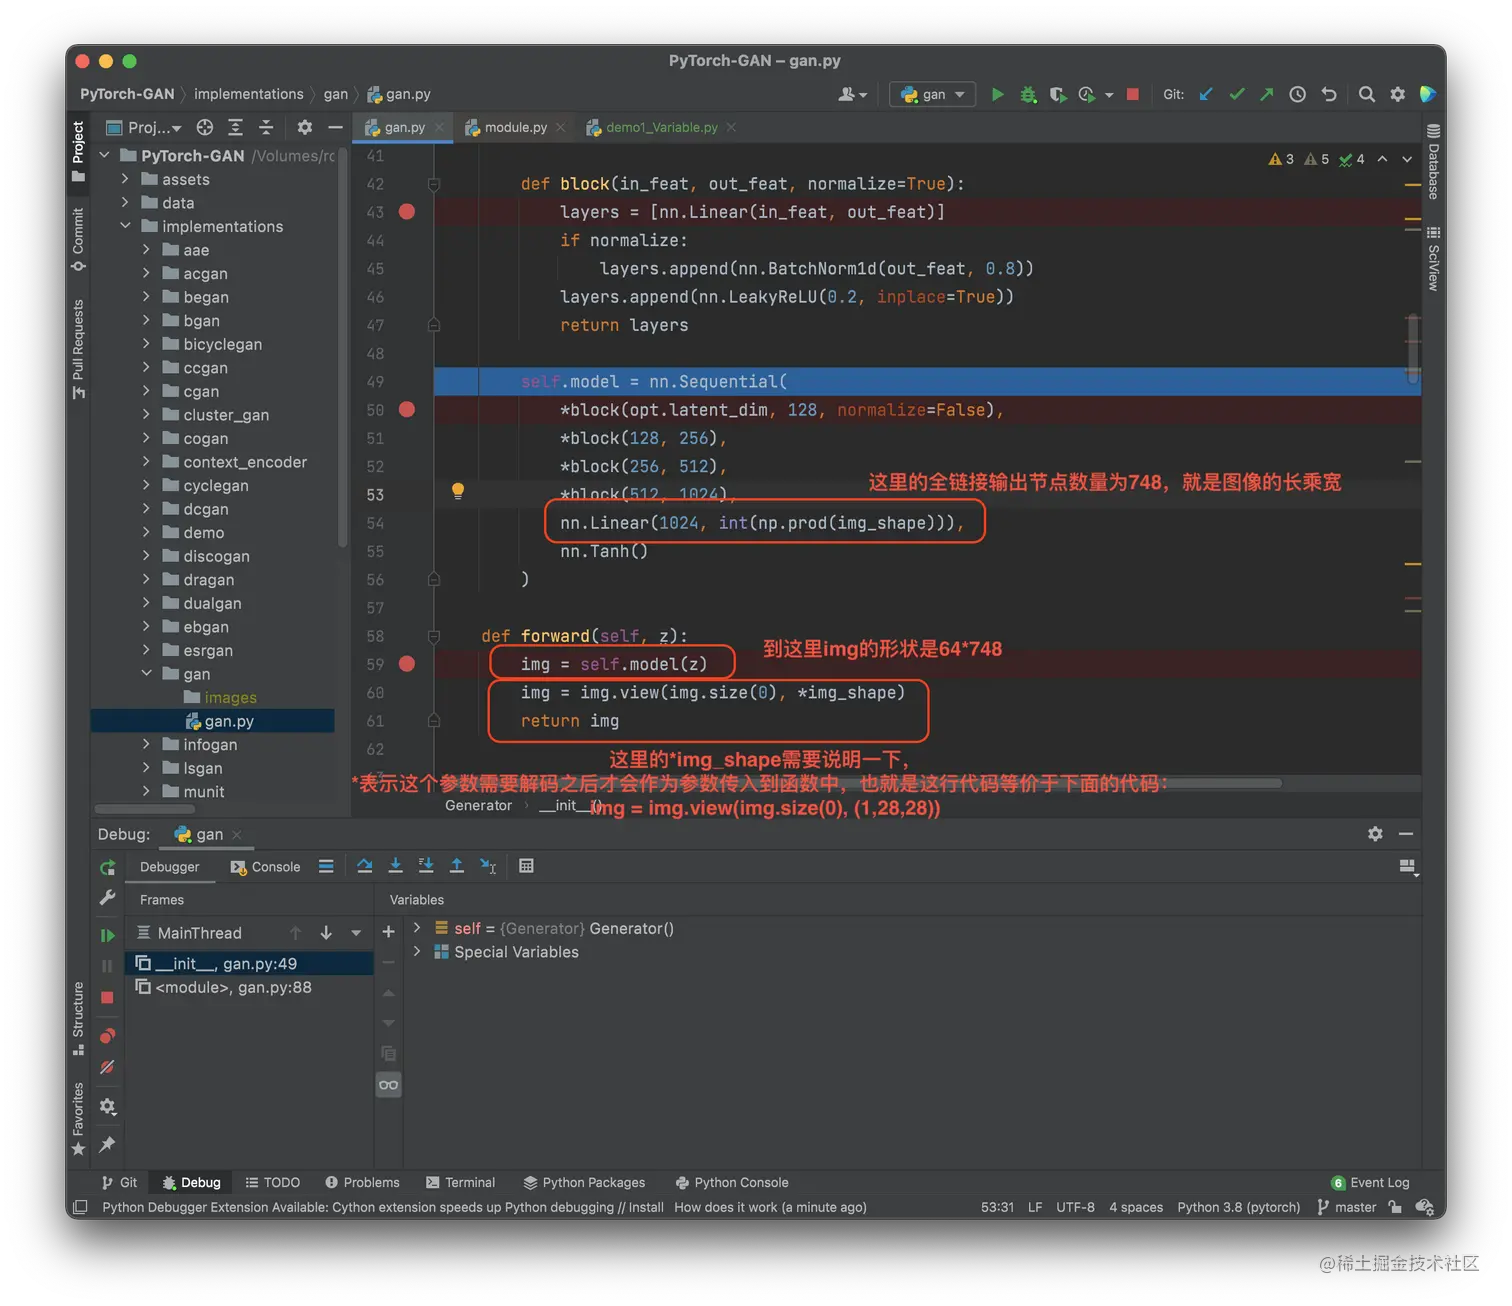Run to cursor in debugger
Viewport: 1512px width, 1306px height.
tap(488, 866)
